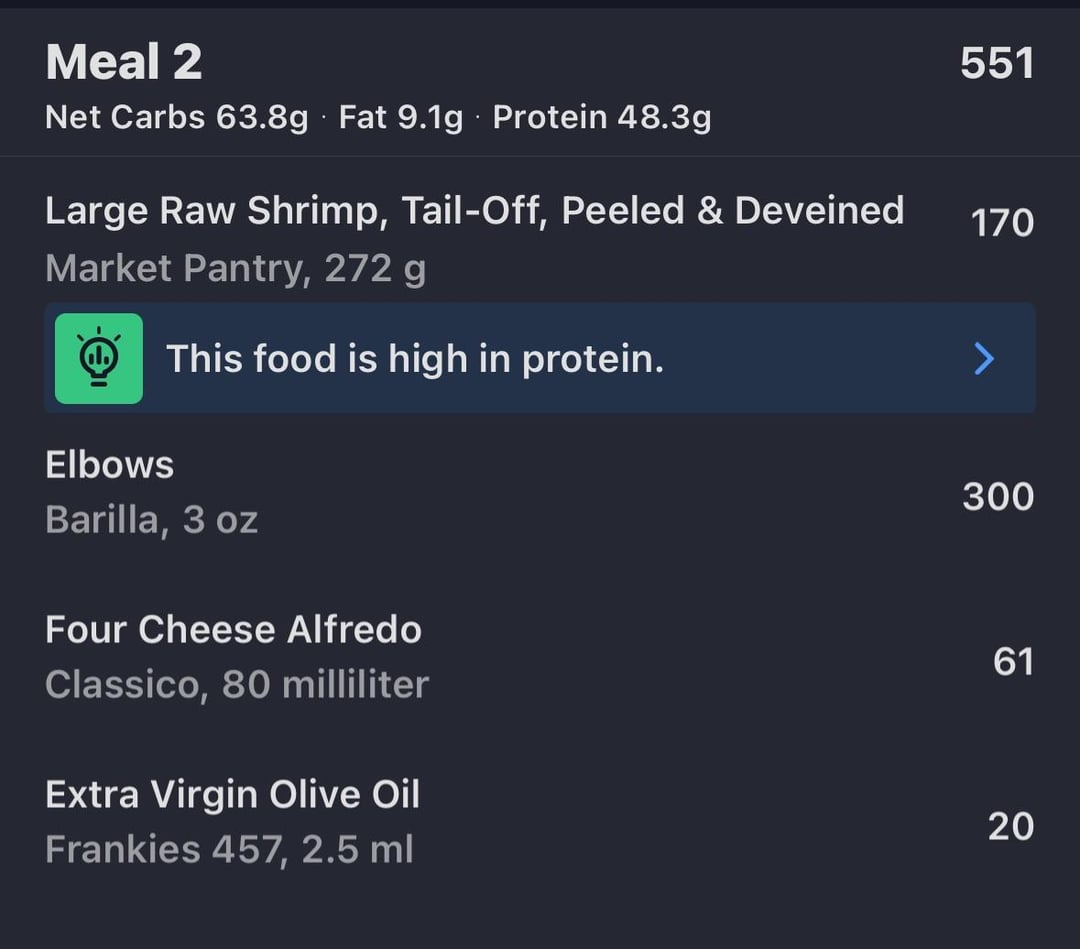The height and width of the screenshot is (949, 1080).
Task: Tap the 170 calorie value for shrimp
Action: 1002,223
